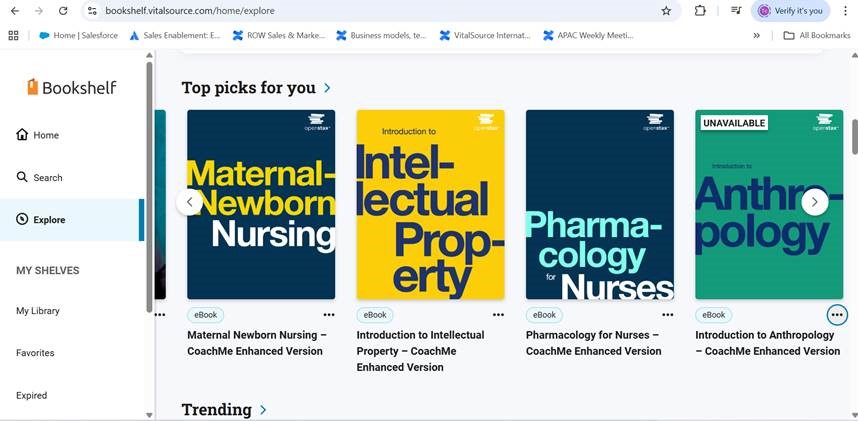Click the Bookshelf logo icon
The width and height of the screenshot is (858, 421).
33,87
